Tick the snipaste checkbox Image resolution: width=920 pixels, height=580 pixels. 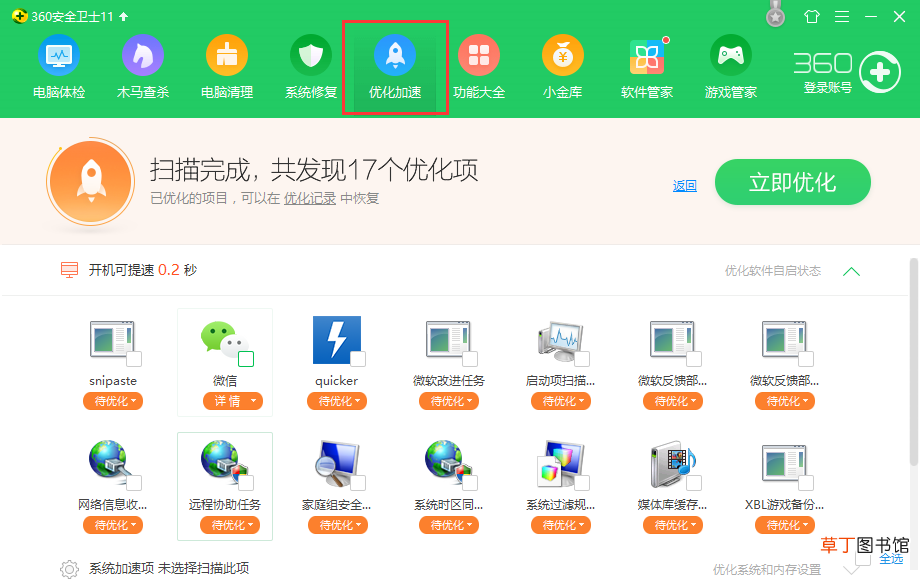(134, 359)
